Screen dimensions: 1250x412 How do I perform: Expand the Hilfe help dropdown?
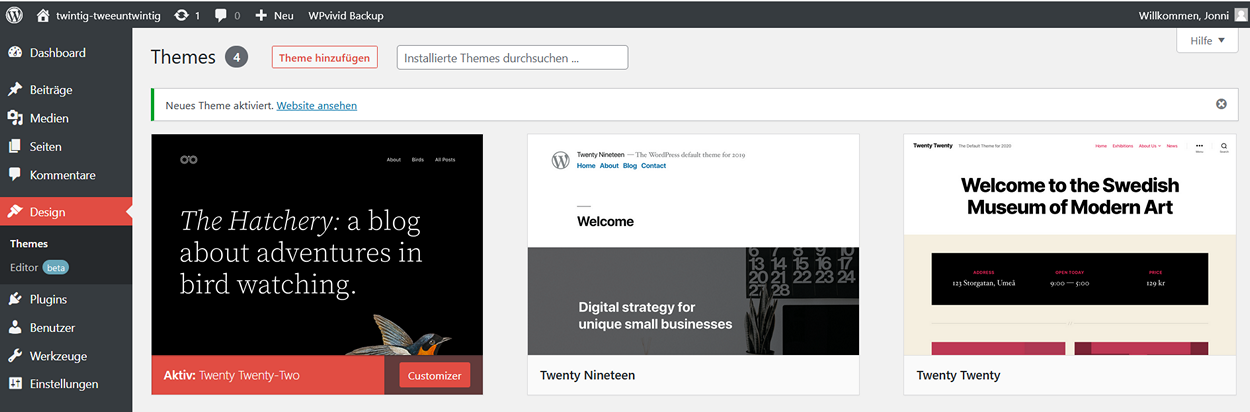pos(1207,41)
